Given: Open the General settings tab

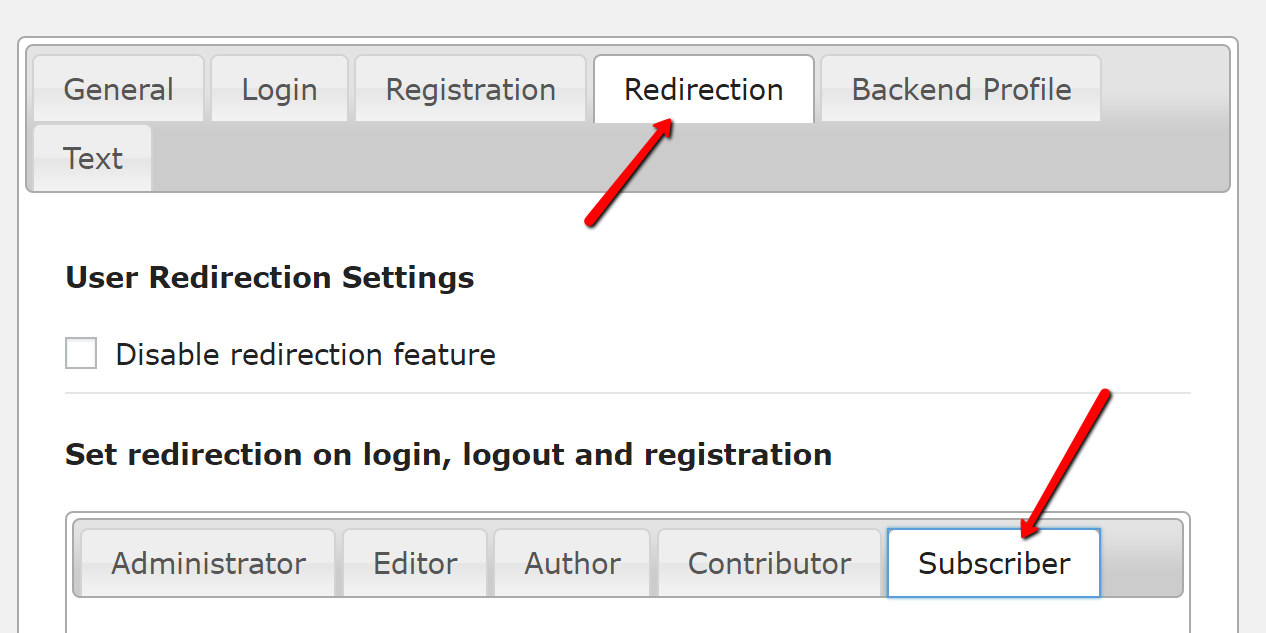Looking at the screenshot, I should 118,89.
